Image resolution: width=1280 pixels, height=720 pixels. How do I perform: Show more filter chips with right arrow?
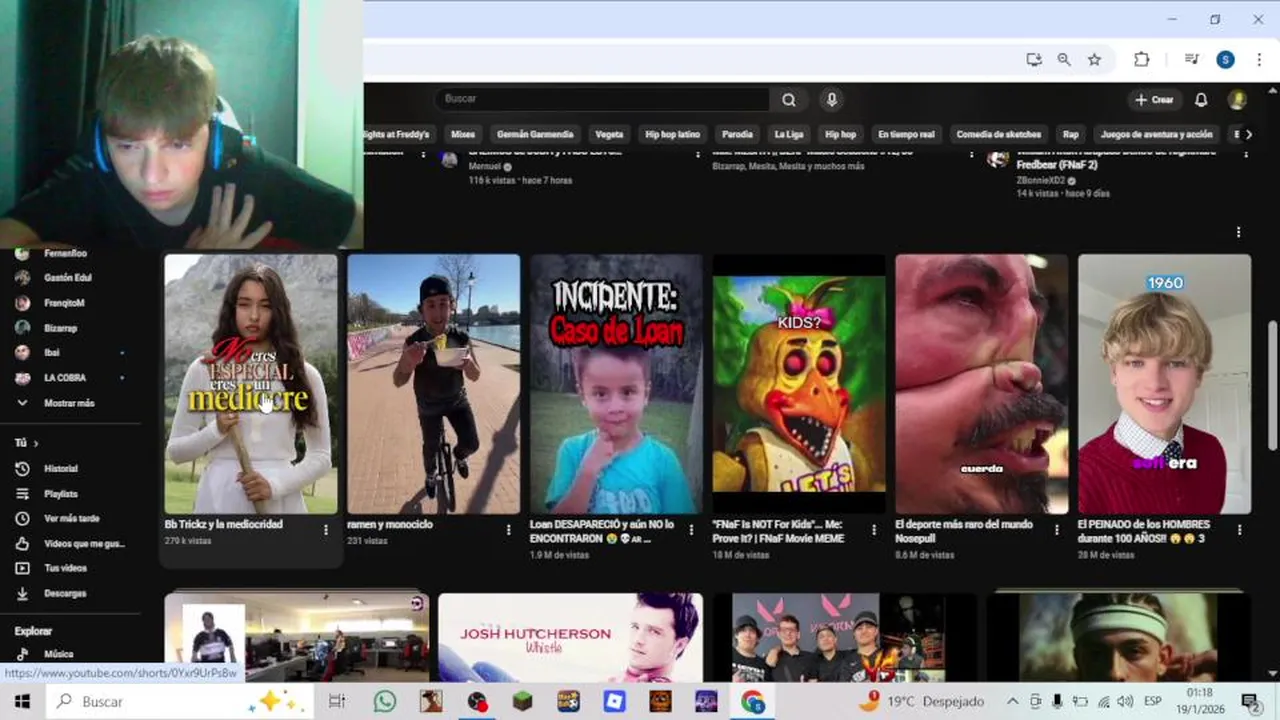coord(1247,134)
